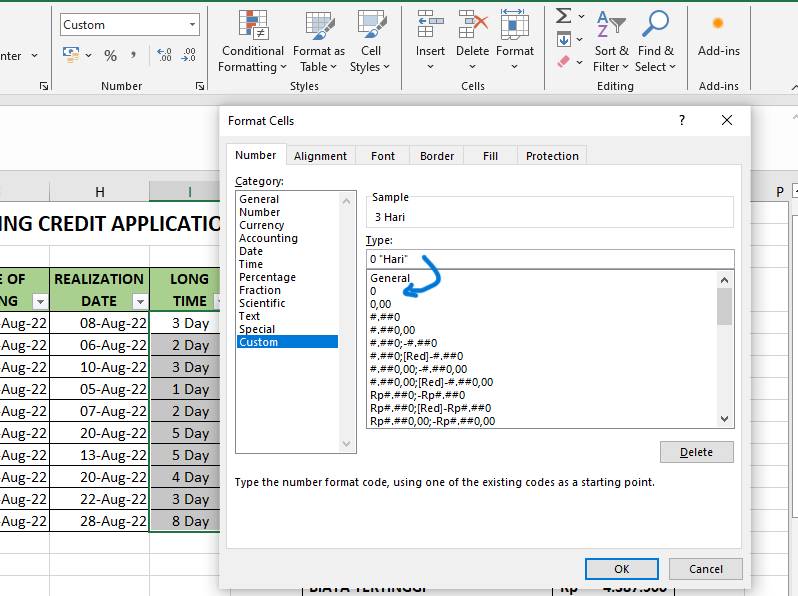Switch to the Border tab
Screen dimensions: 798x596
coord(437,156)
